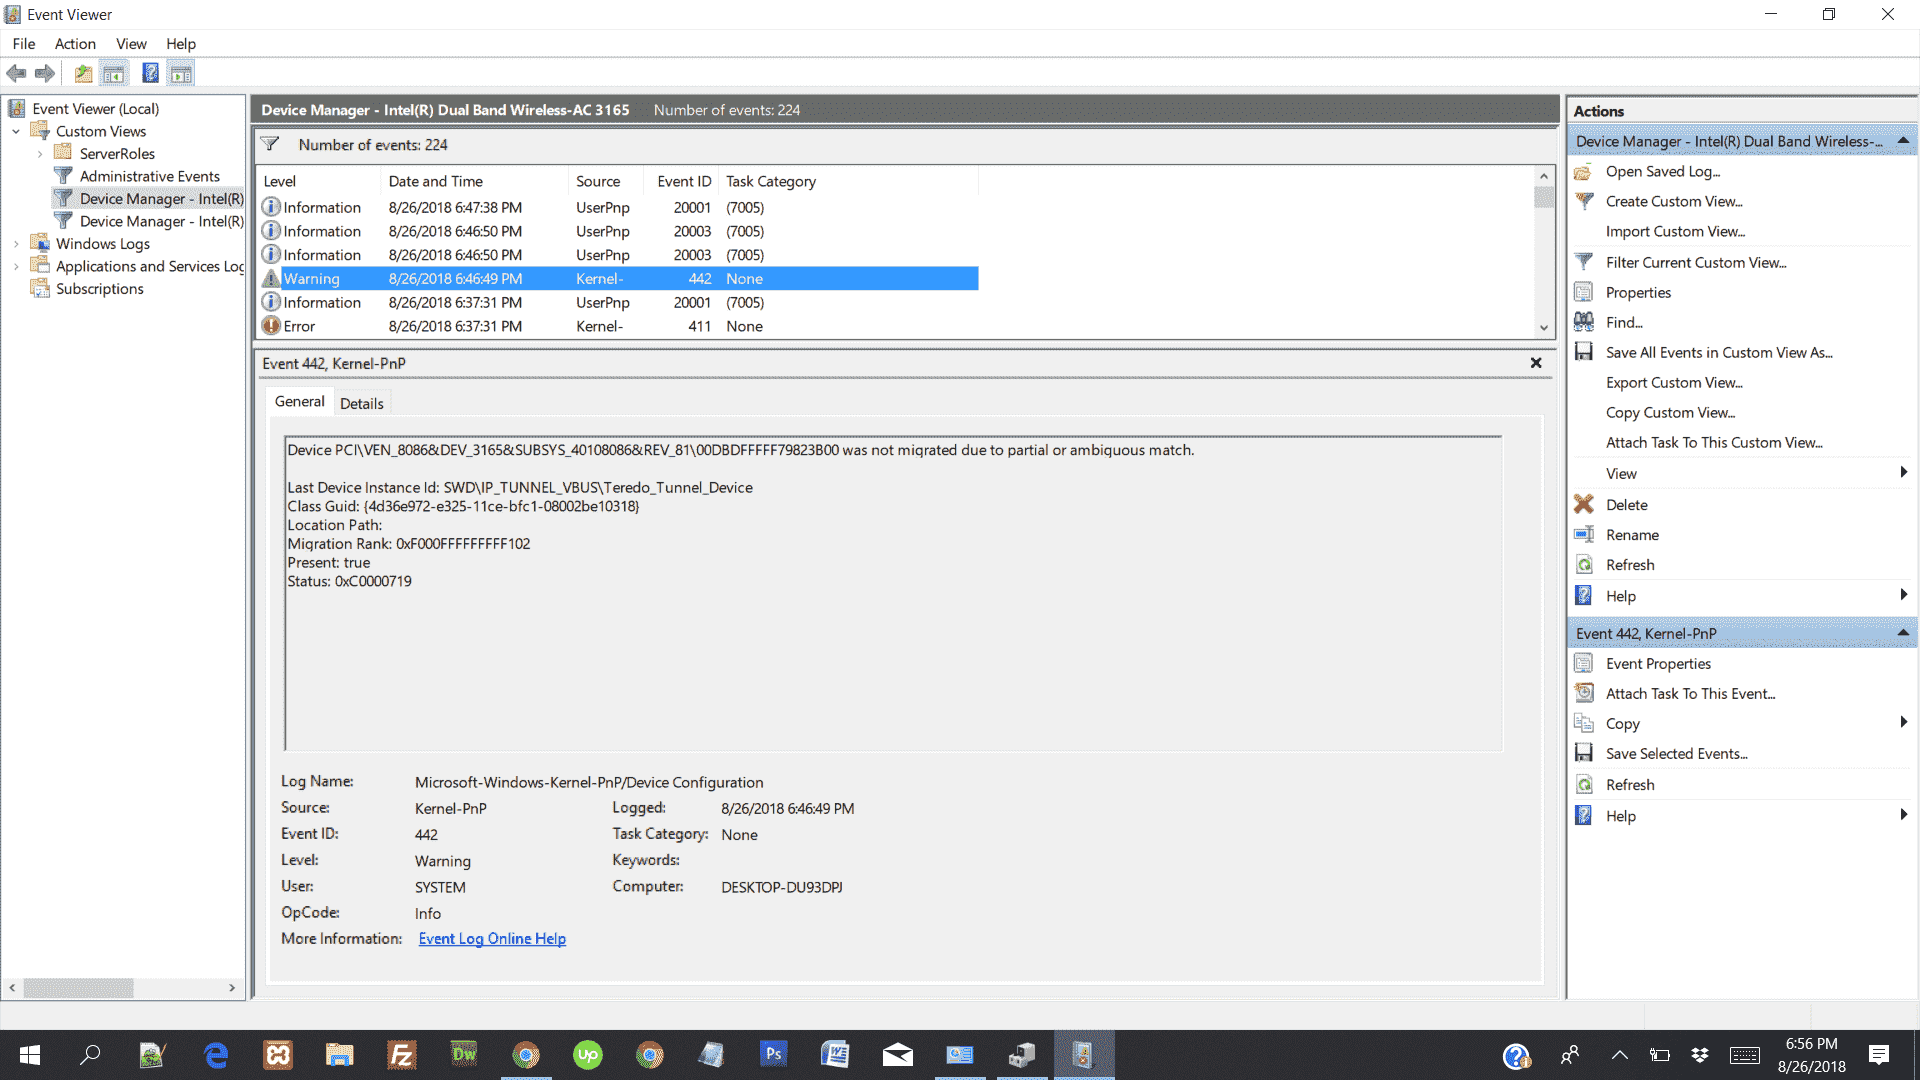Open the Action menu

pyautogui.click(x=75, y=44)
